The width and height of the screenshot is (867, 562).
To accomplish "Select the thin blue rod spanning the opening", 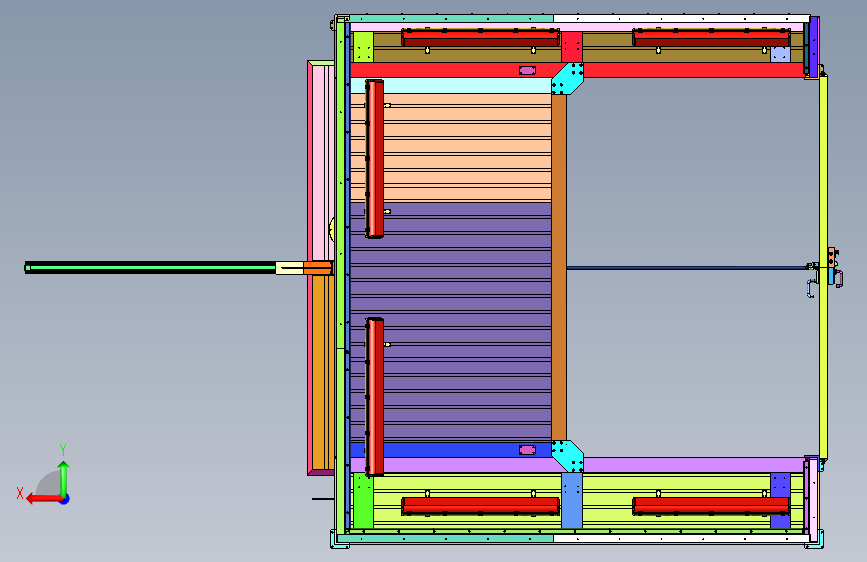I will click(687, 268).
